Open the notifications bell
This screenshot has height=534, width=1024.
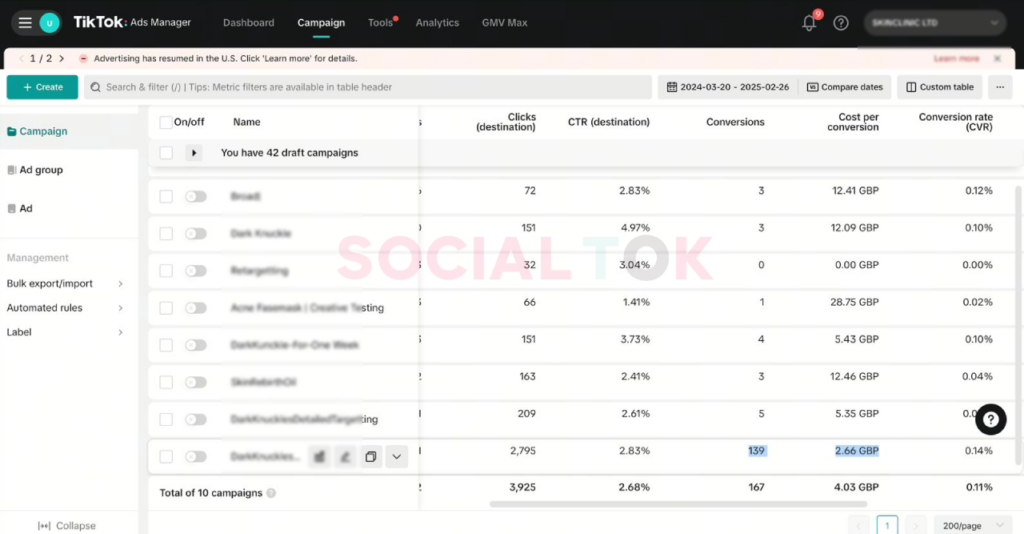point(809,23)
